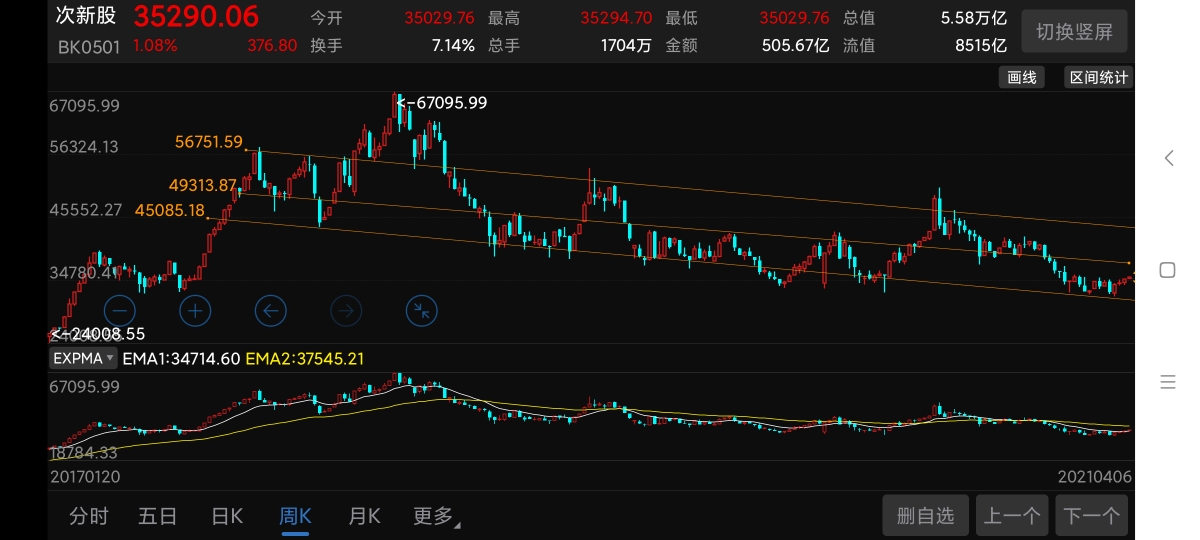Tap the 67095.99 peak price marker
1200x540 pixels.
point(442,102)
